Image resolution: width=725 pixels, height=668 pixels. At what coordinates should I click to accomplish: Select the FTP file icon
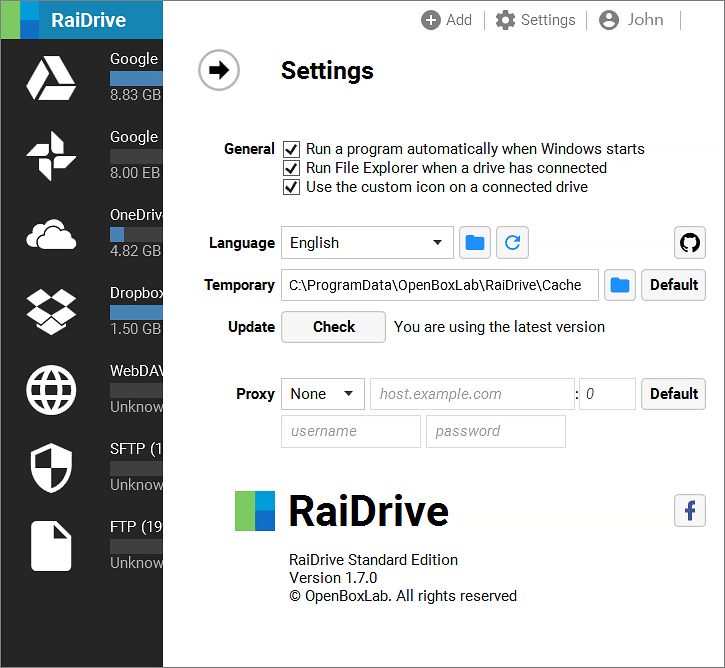(51, 546)
